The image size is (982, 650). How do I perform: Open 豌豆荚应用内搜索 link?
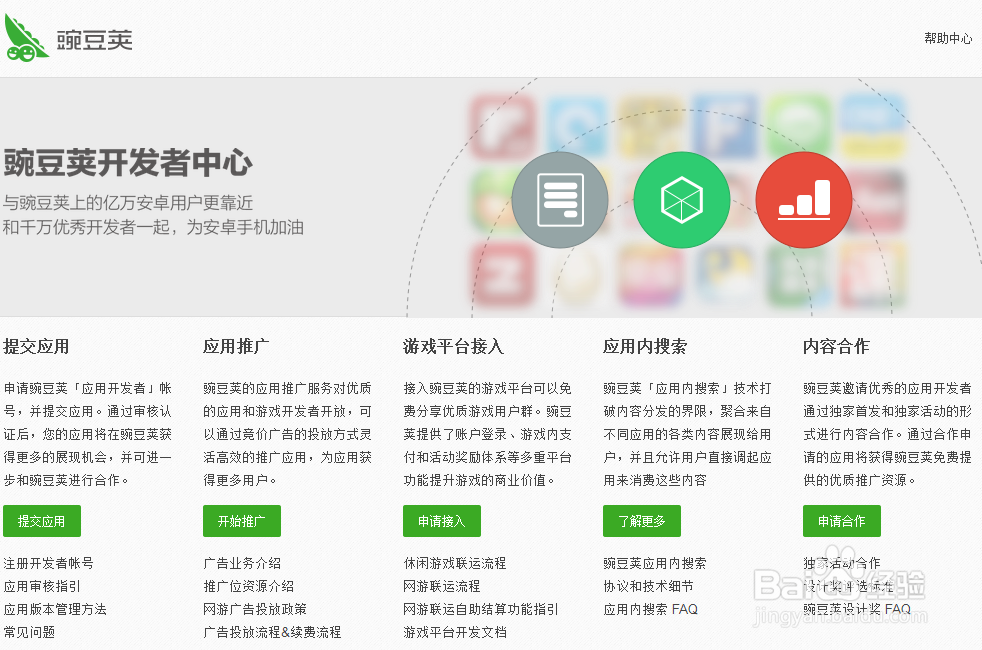[654, 563]
